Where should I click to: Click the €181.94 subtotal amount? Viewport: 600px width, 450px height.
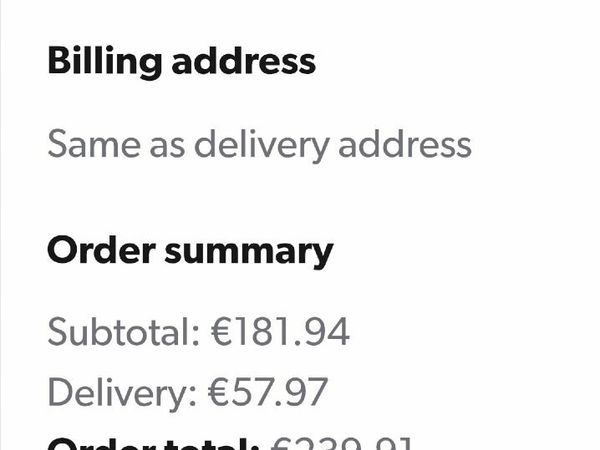pyautogui.click(x=280, y=332)
